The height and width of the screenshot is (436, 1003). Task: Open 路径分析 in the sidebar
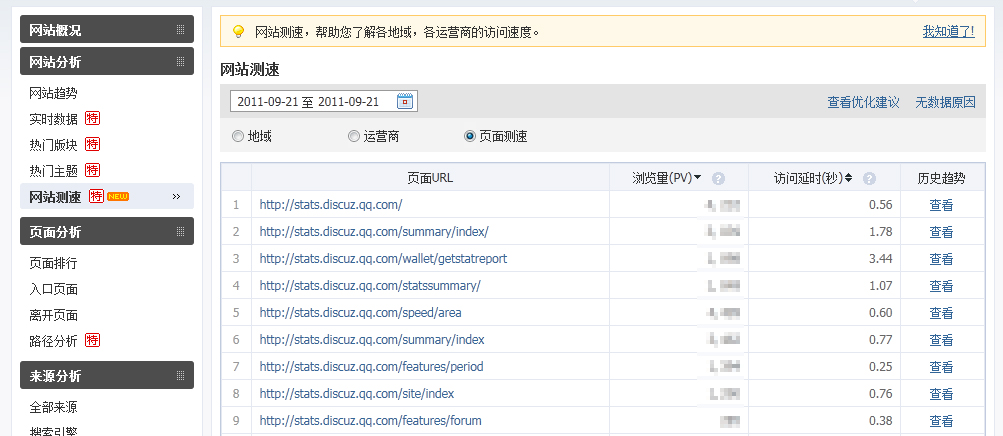(x=54, y=341)
